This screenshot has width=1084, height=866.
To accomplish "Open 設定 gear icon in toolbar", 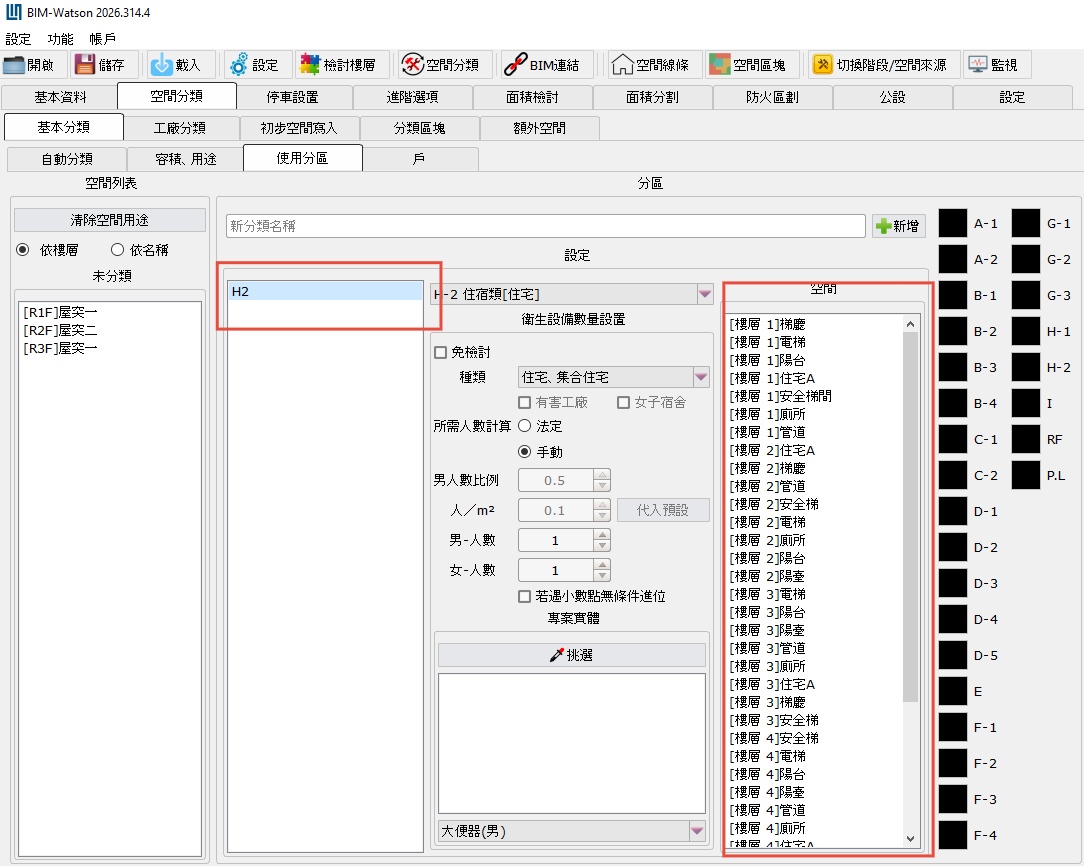I will pyautogui.click(x=238, y=65).
